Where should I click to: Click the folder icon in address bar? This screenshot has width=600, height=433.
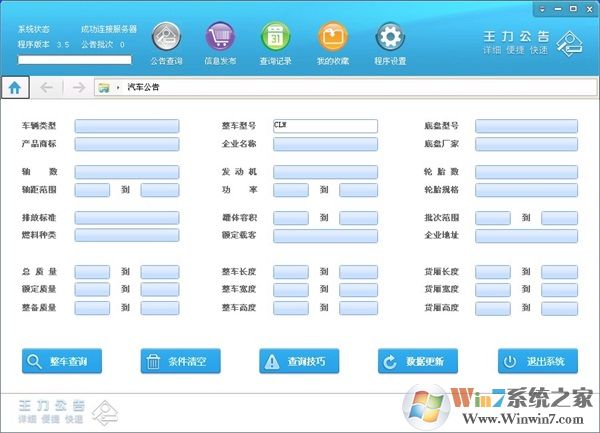[104, 88]
